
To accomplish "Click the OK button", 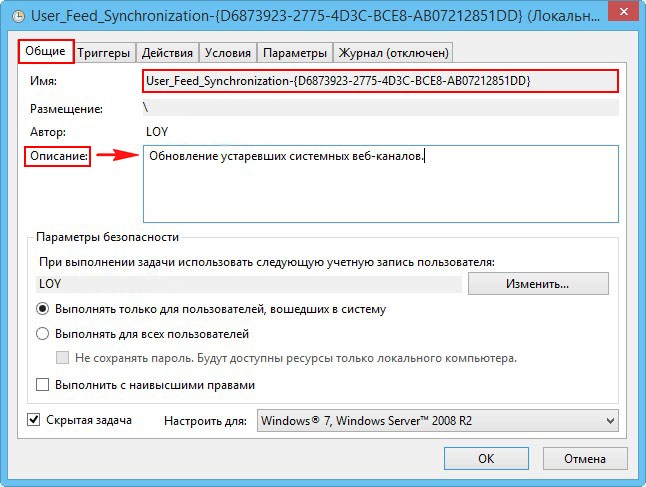I will 485,458.
